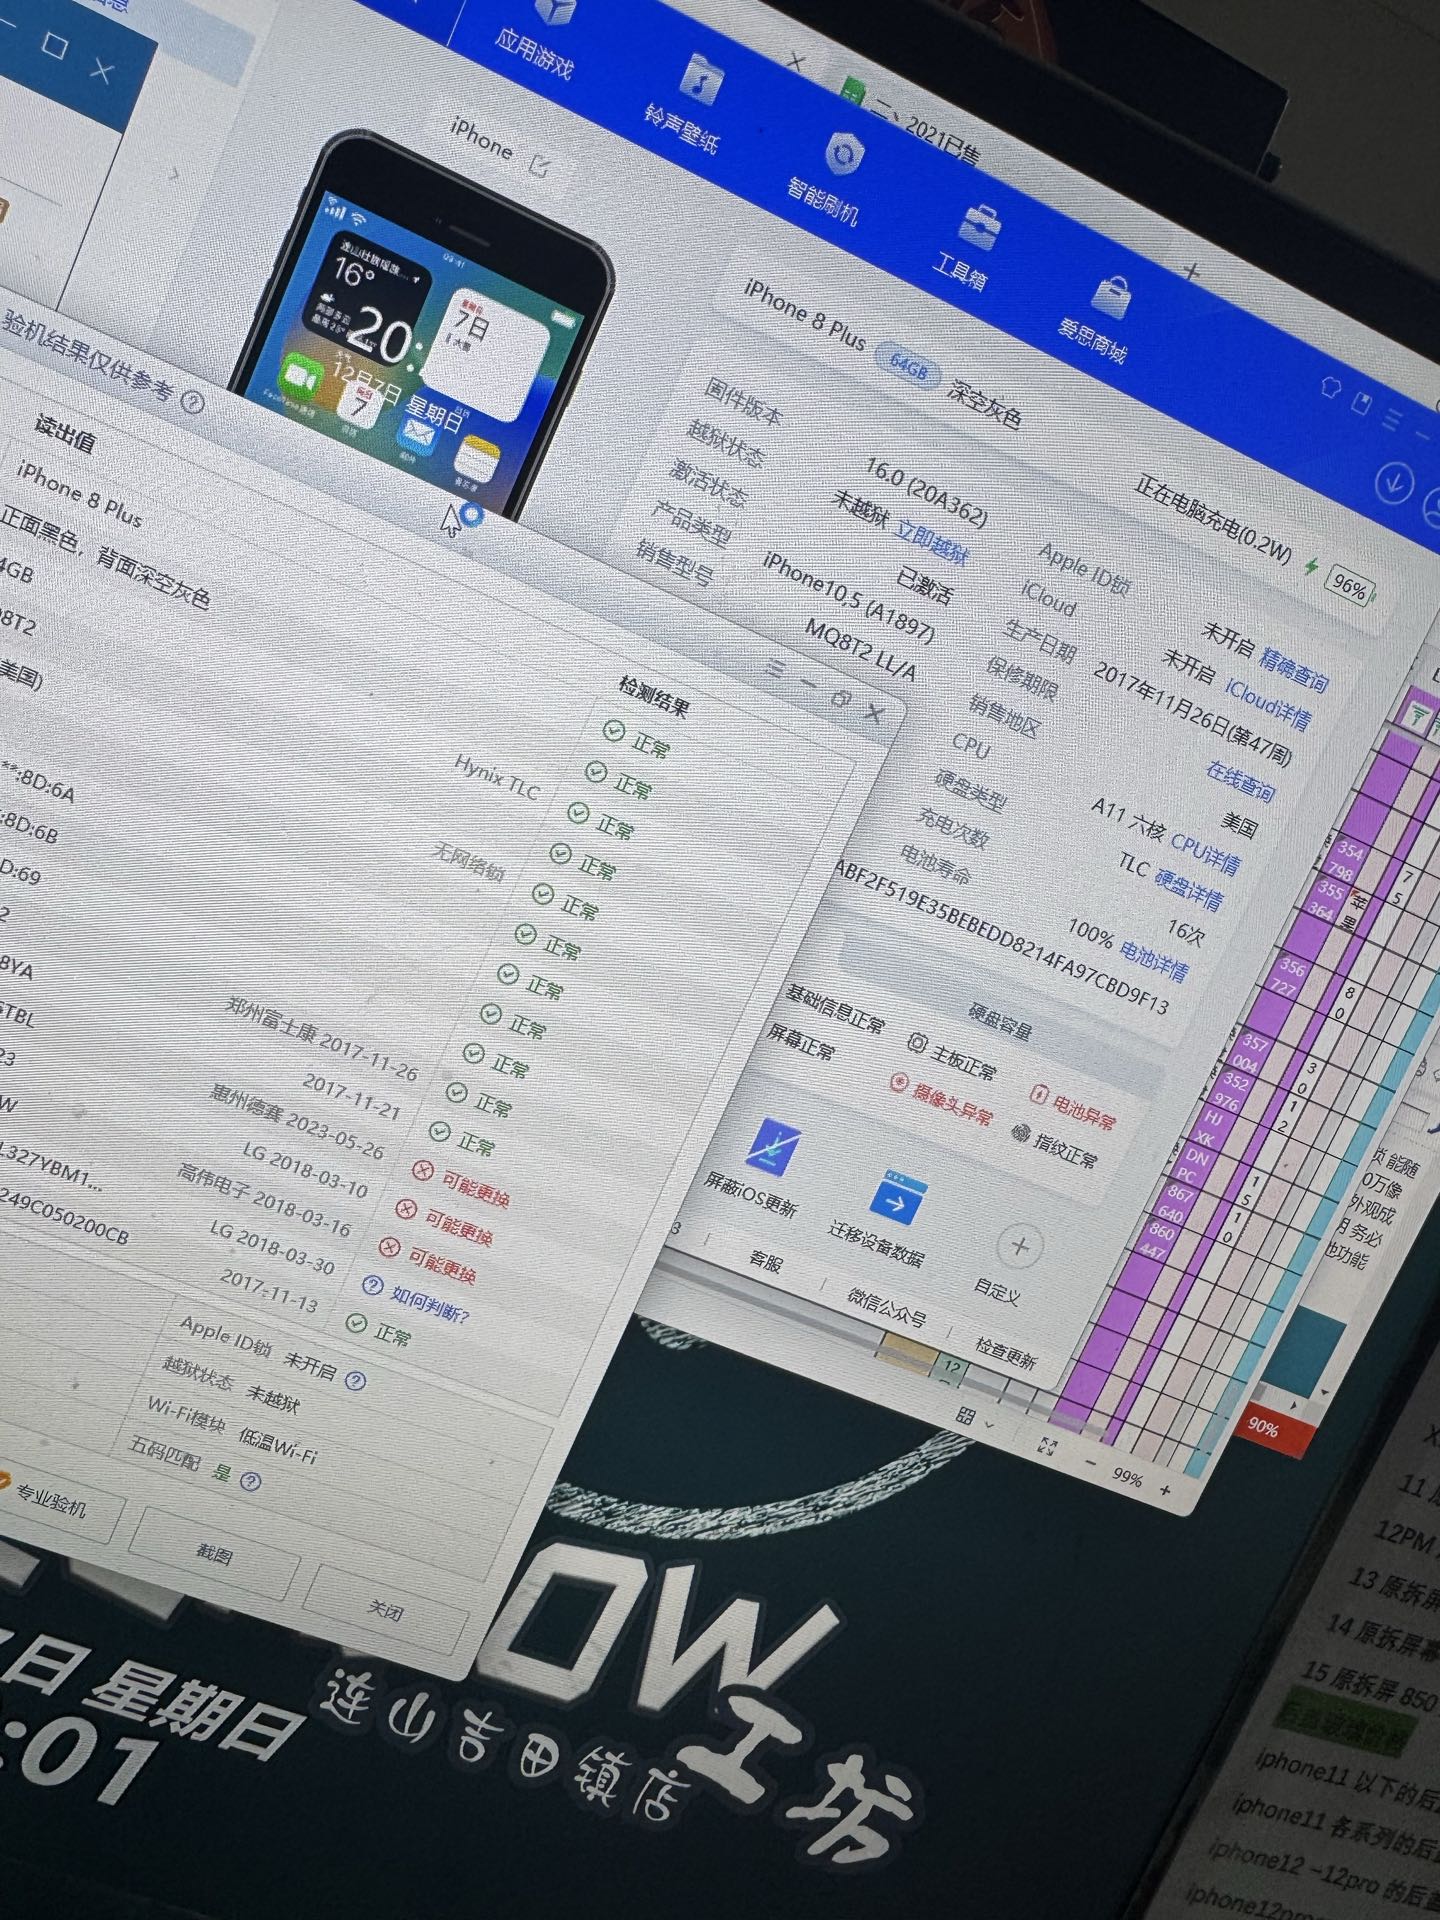Screen dimensions: 1440x1920
Task: Open the 硬盘详情 disk details link
Action: click(1188, 889)
